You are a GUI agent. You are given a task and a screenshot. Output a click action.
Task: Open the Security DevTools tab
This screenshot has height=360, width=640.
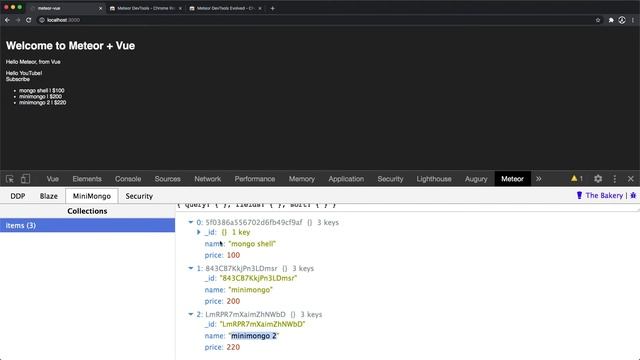point(390,179)
